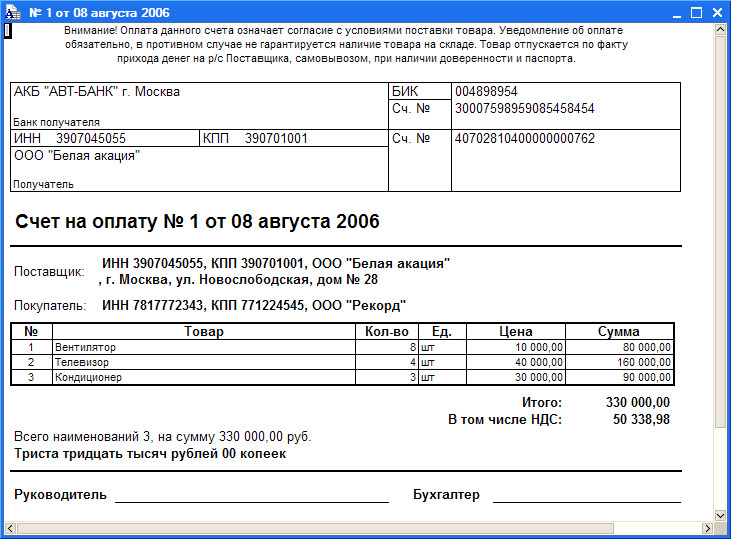Screen dimensions: 731x539
Task: Click the scroll right arrow
Action: [708, 528]
